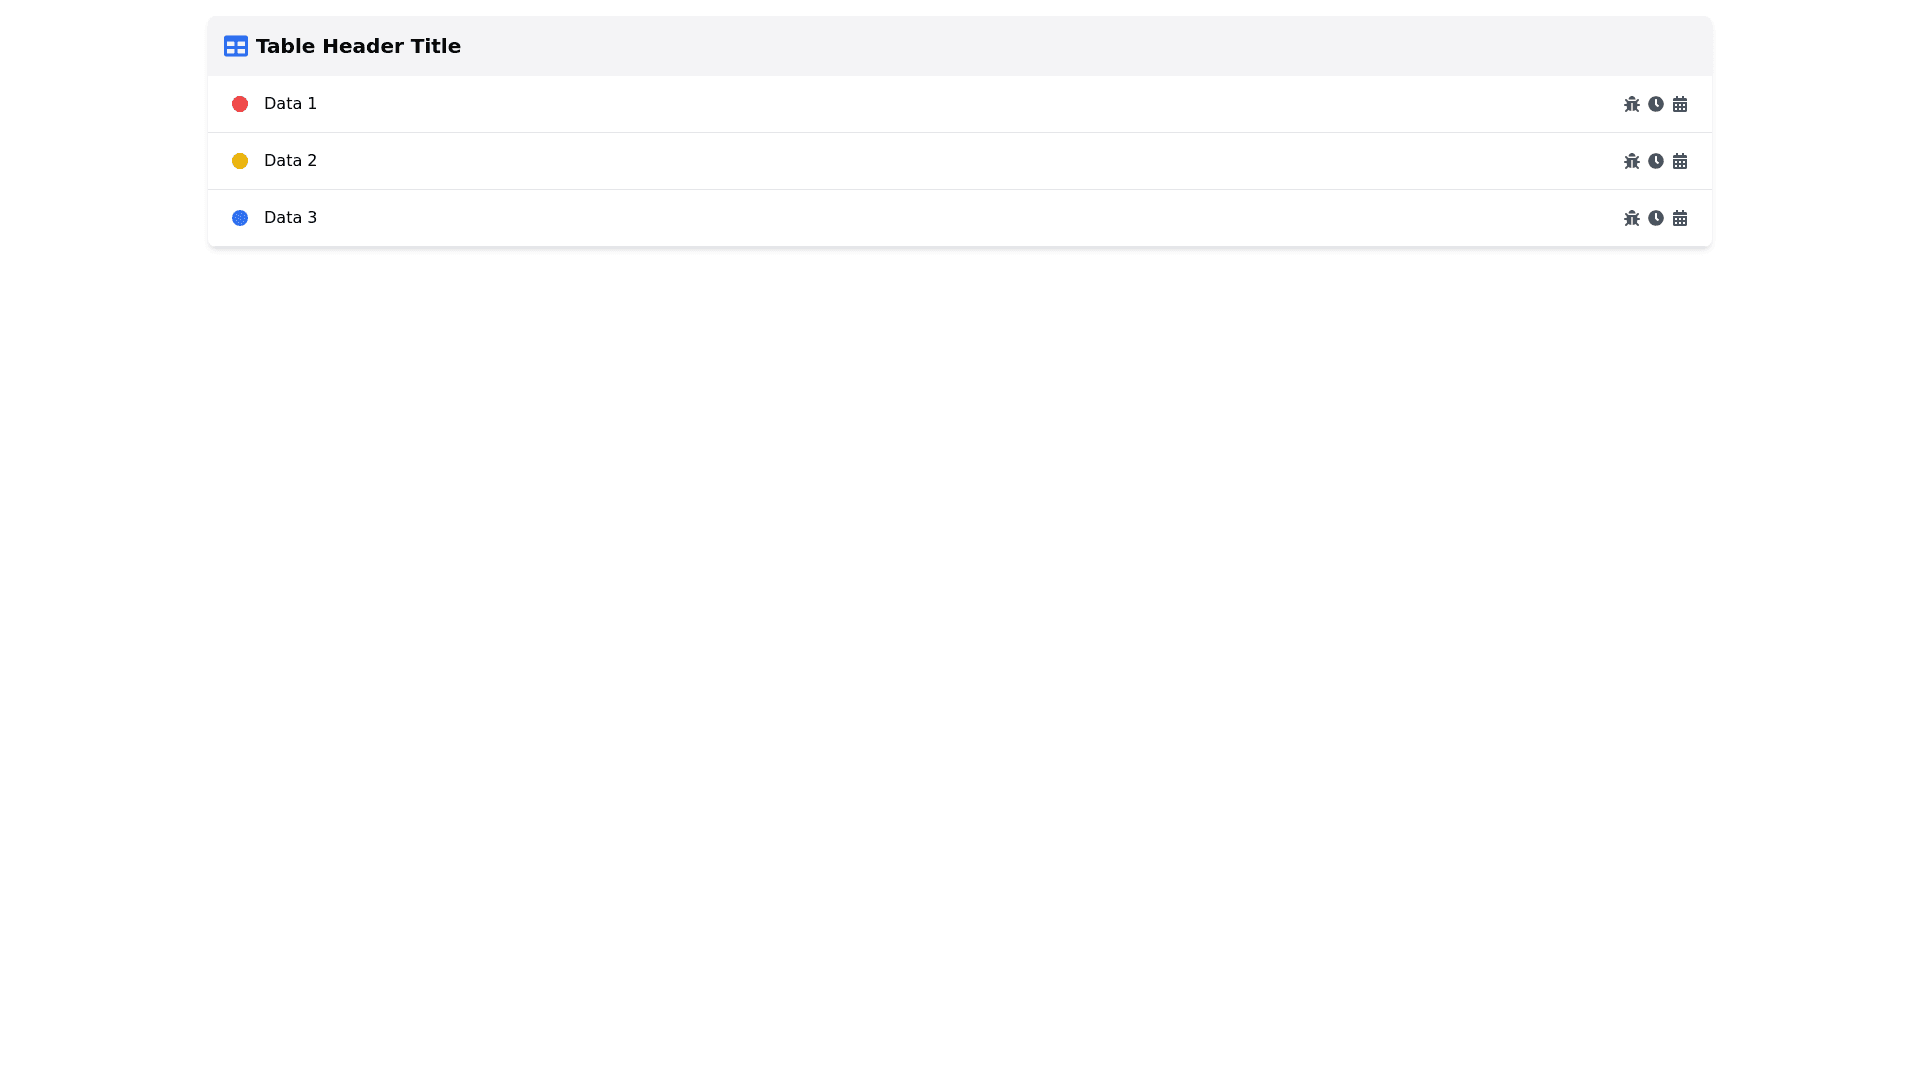Select the clock icon on Data 2 row
The width and height of the screenshot is (1920, 1080).
point(1656,161)
